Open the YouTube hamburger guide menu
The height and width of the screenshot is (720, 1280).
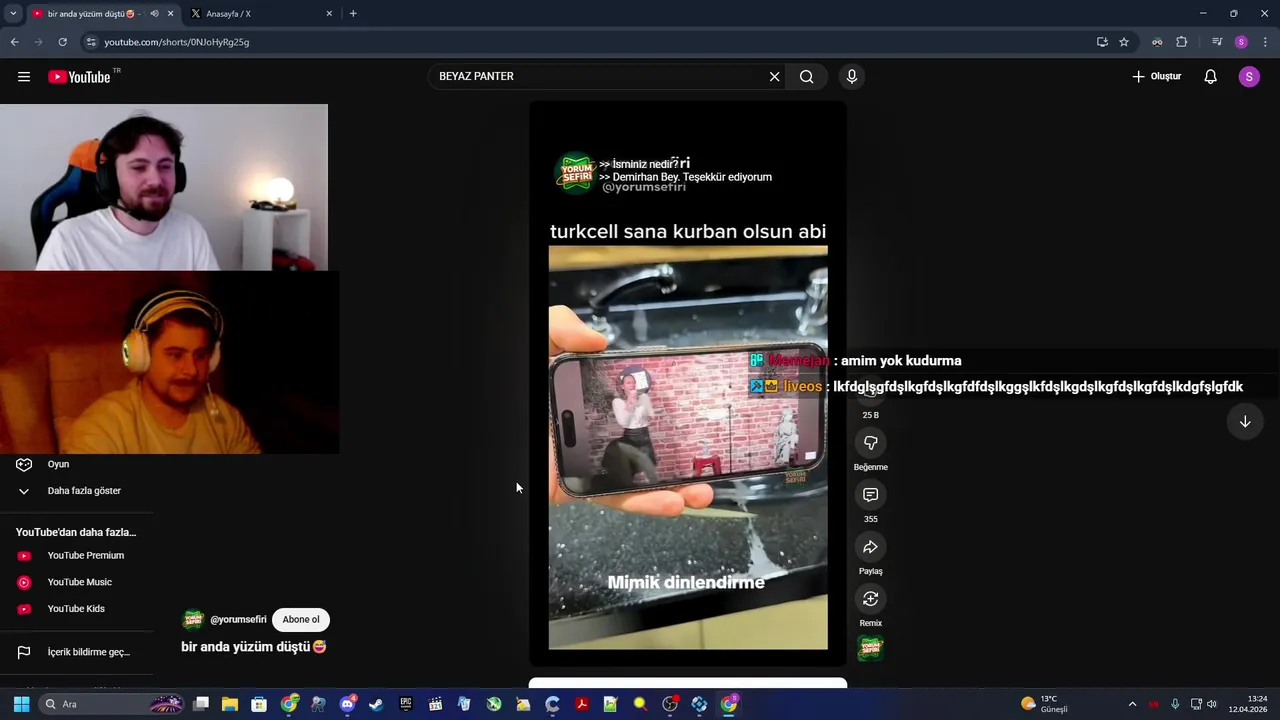click(x=24, y=77)
